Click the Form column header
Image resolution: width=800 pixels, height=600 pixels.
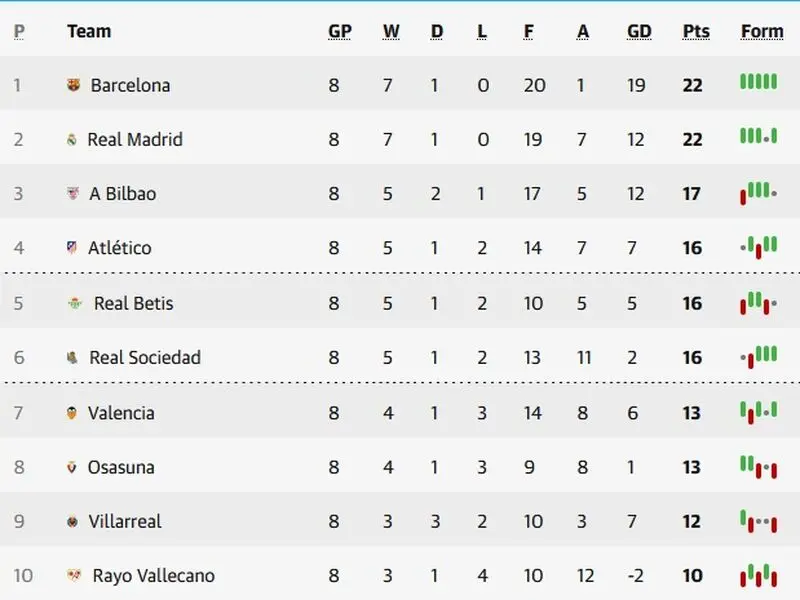[x=762, y=32]
